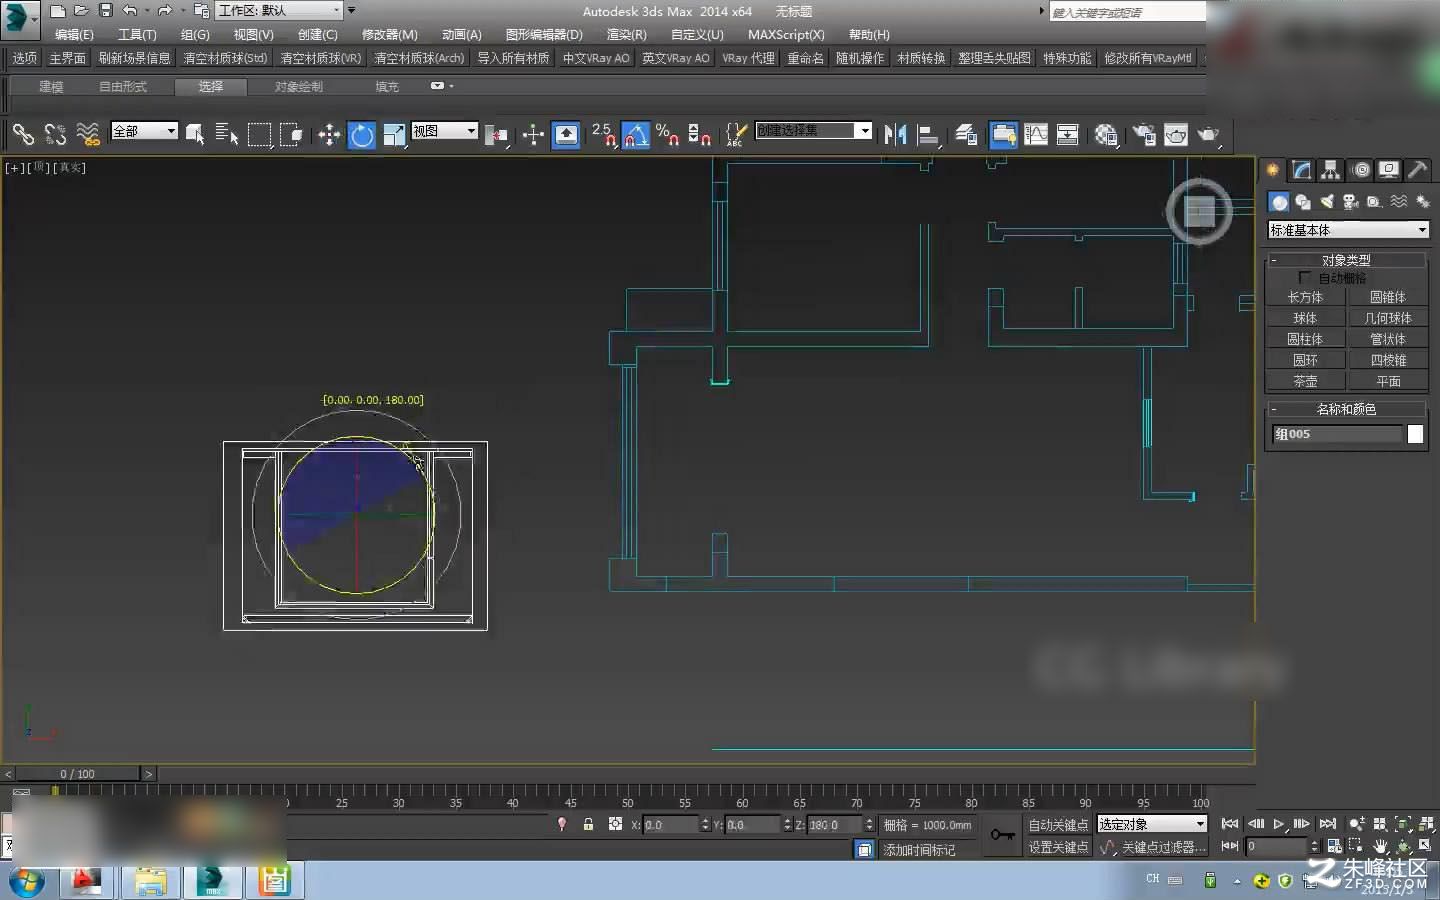Viewport: 1440px width, 900px height.
Task: Click the Select and Manipulate icon
Action: [533, 134]
